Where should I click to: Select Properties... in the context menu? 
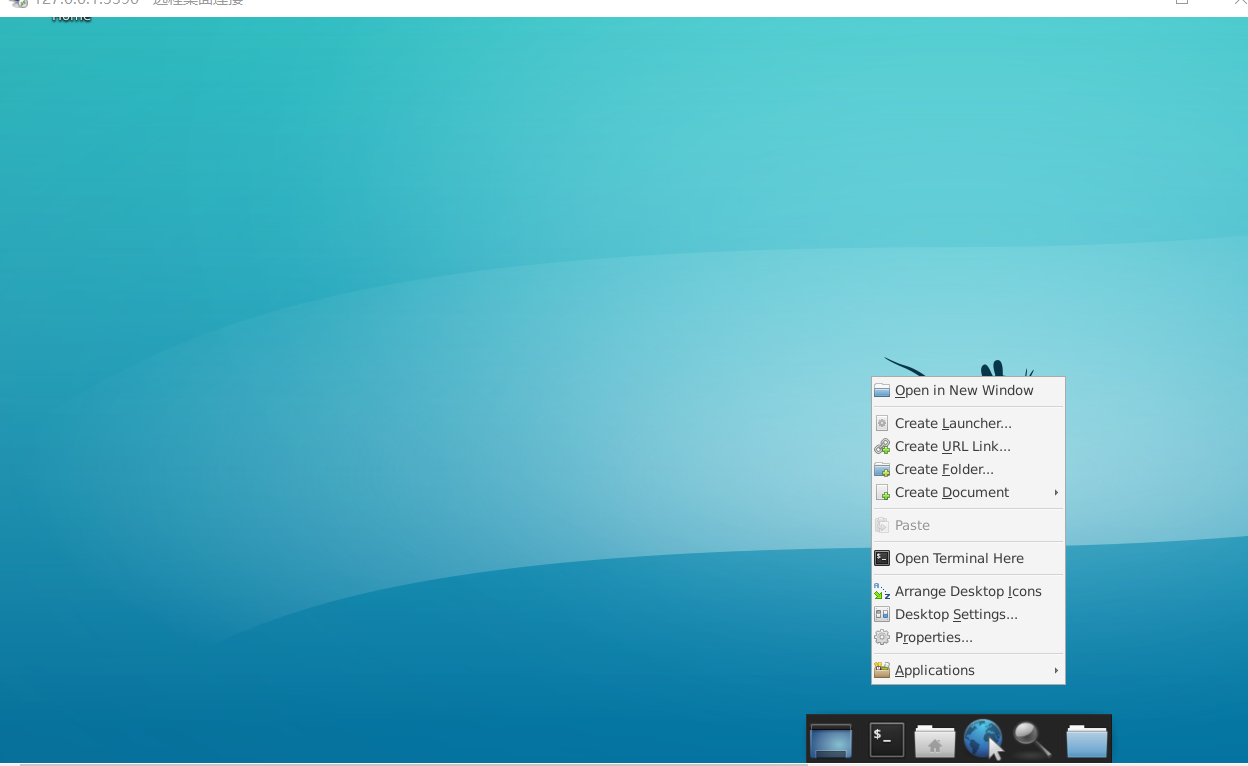968,637
